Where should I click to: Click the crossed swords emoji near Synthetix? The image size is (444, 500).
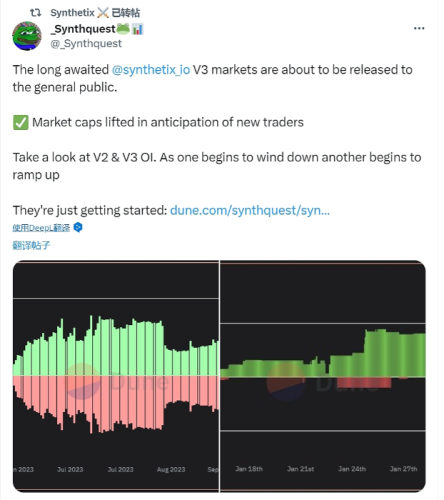[x=103, y=13]
